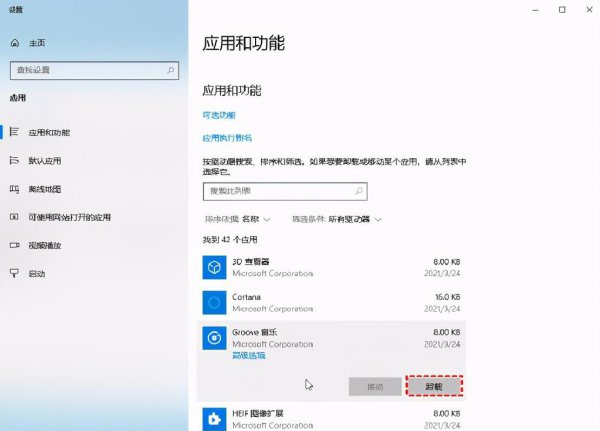Click the HEIF 图像扩展 app icon

pos(215,416)
